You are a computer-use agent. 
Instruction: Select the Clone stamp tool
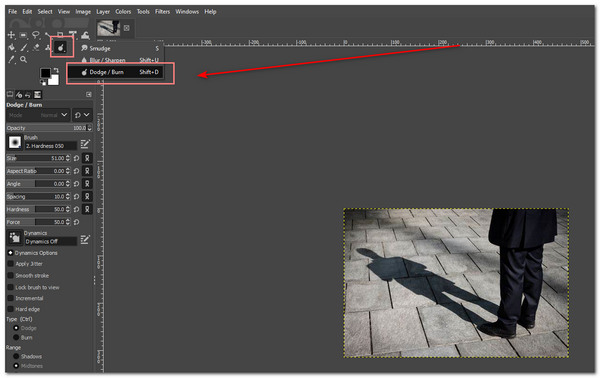[x=47, y=47]
